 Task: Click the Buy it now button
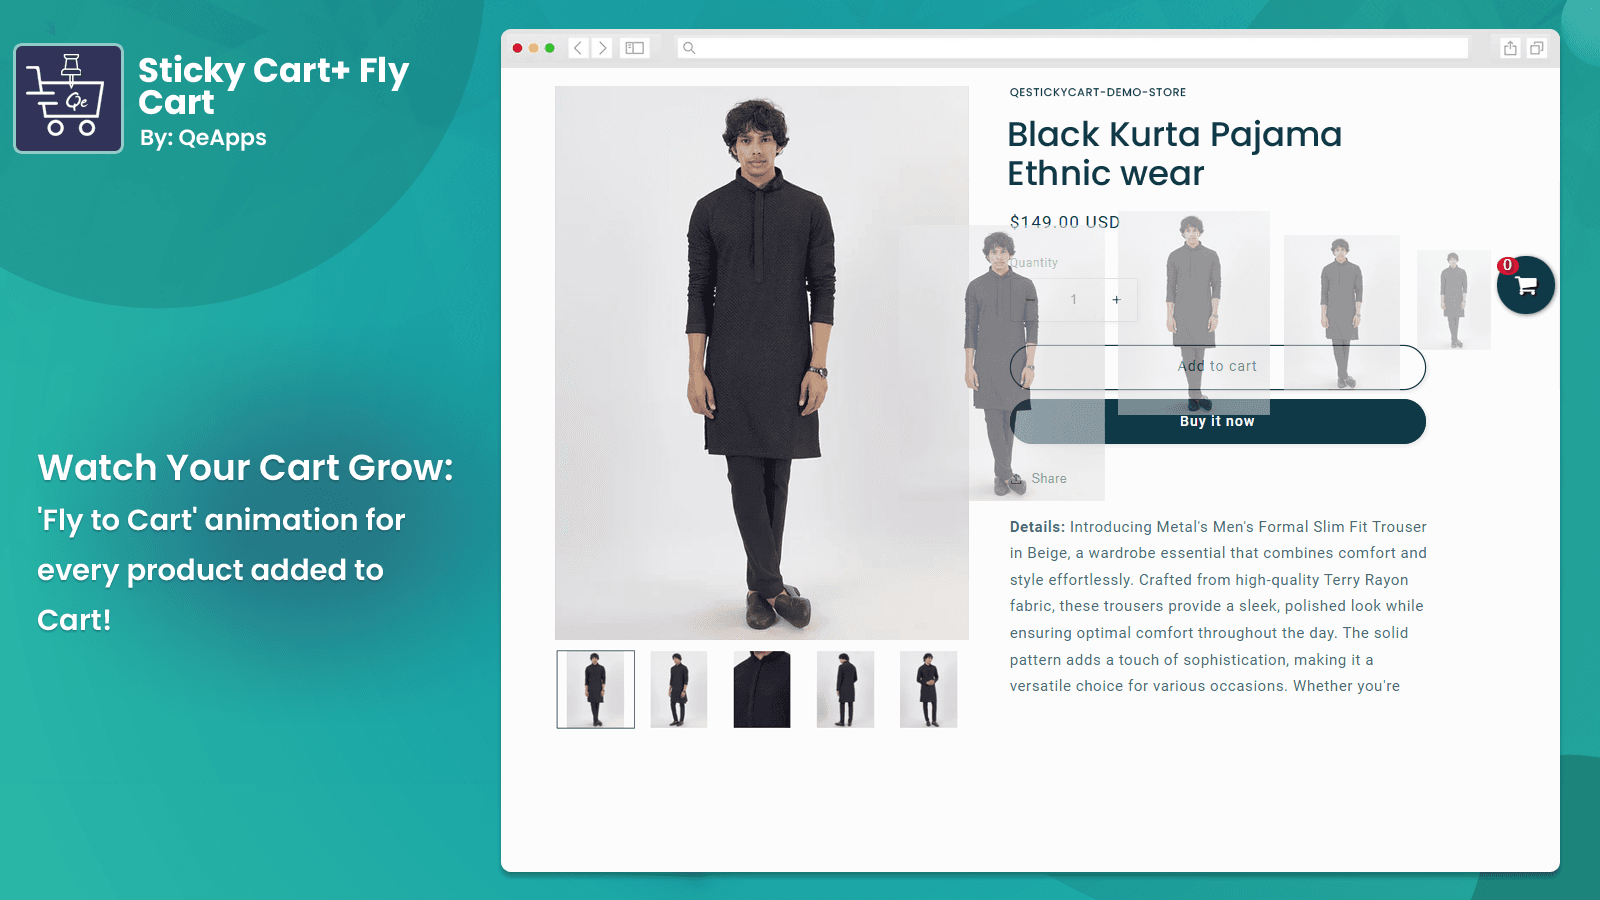click(1218, 421)
